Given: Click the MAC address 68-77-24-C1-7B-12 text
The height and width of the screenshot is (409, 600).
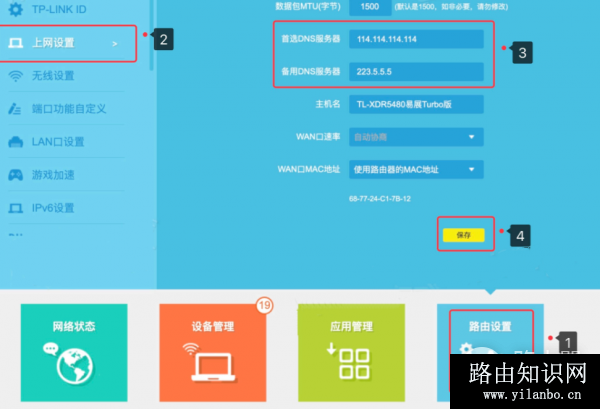Looking at the screenshot, I should pyautogui.click(x=380, y=199).
